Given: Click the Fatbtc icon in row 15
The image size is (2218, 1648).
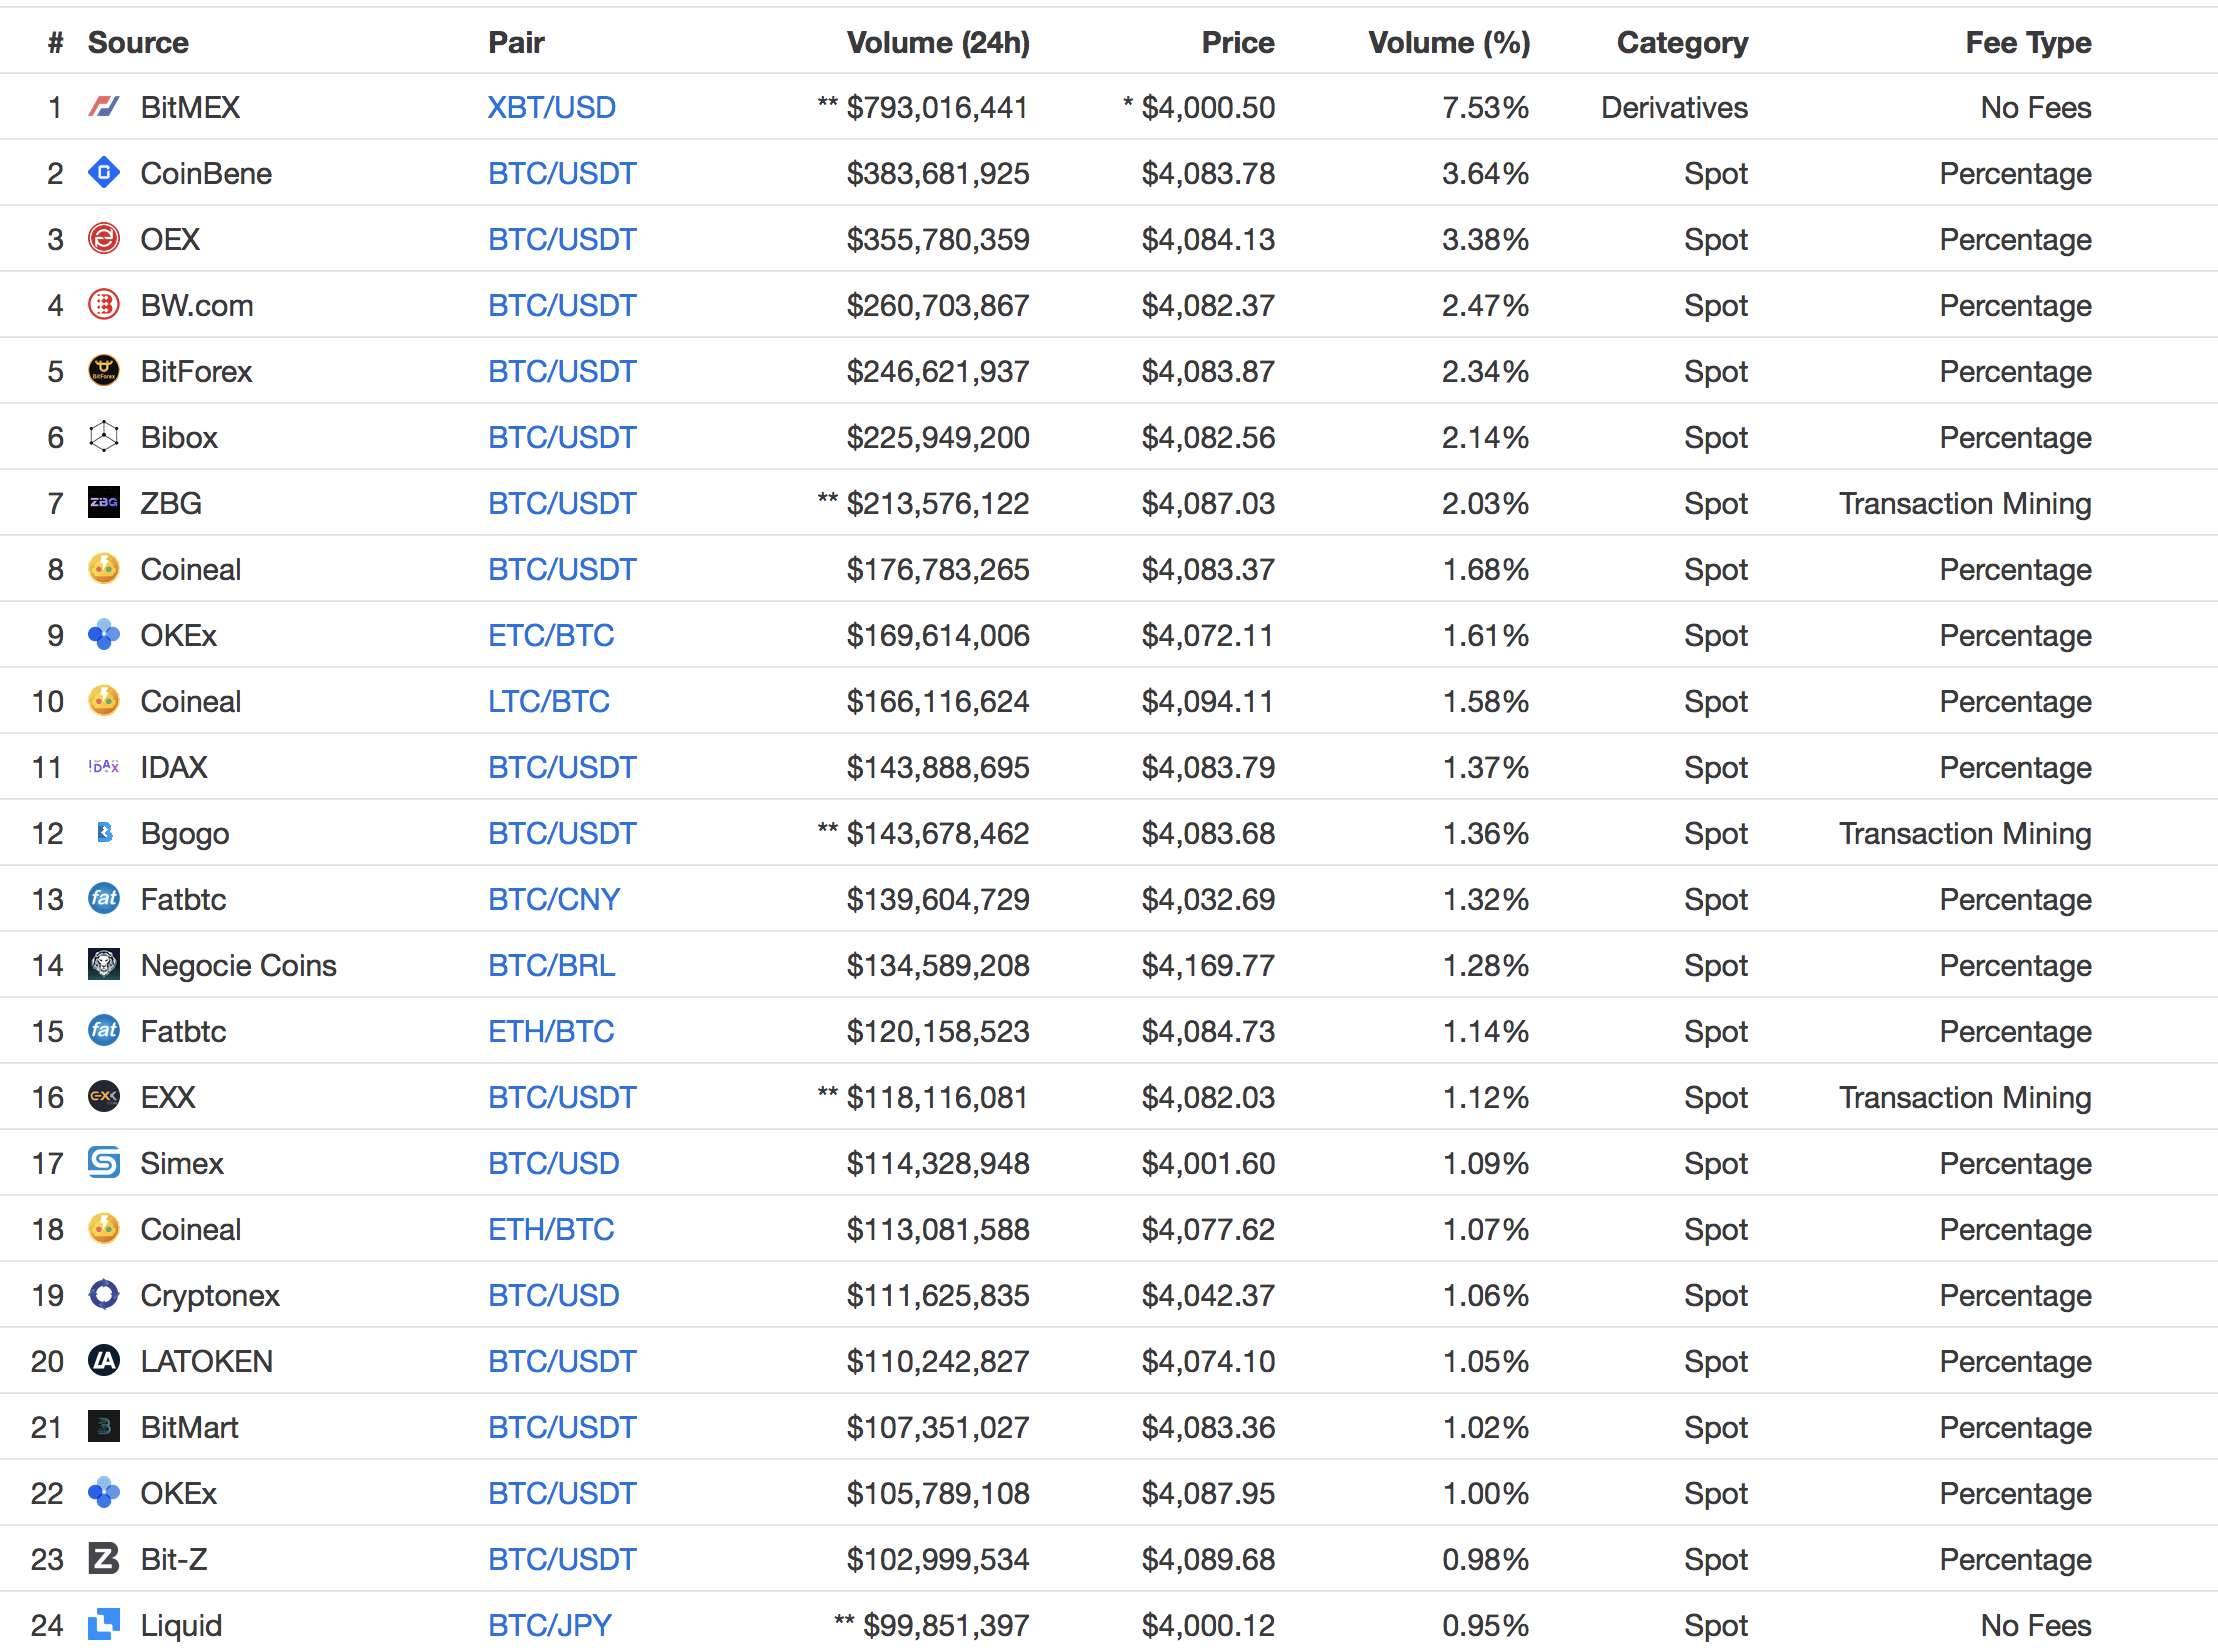Looking at the screenshot, I should coord(104,1030).
